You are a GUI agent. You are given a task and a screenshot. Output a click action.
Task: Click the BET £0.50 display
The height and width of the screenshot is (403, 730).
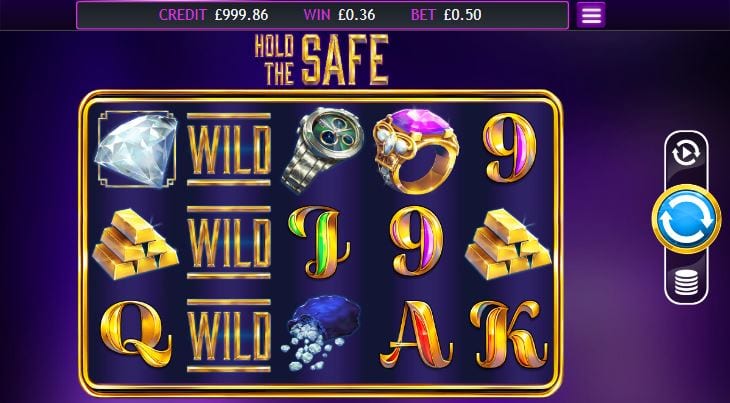point(446,15)
